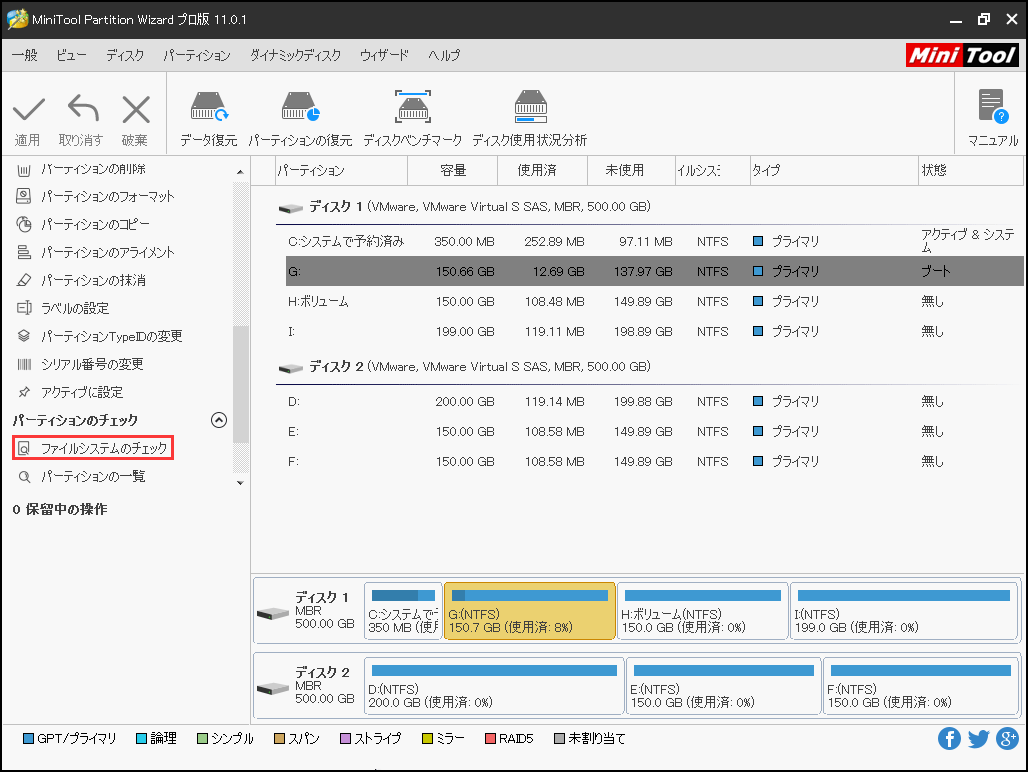Select the I: partition row

pyautogui.click(x=654, y=332)
